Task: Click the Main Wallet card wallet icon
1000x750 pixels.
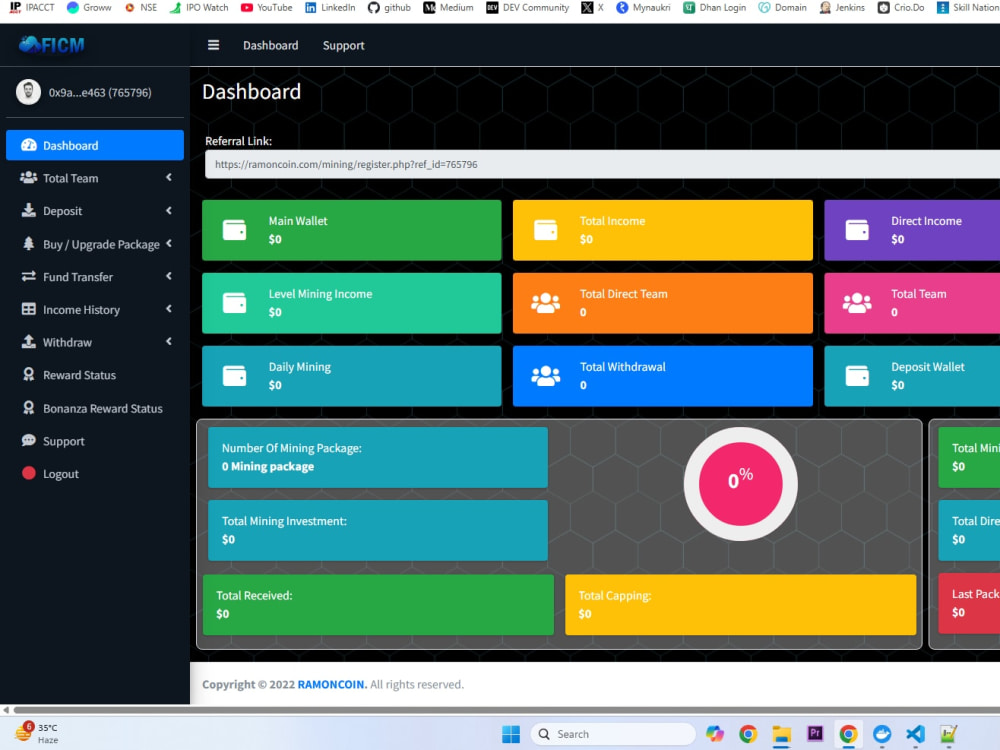Action: [x=234, y=230]
